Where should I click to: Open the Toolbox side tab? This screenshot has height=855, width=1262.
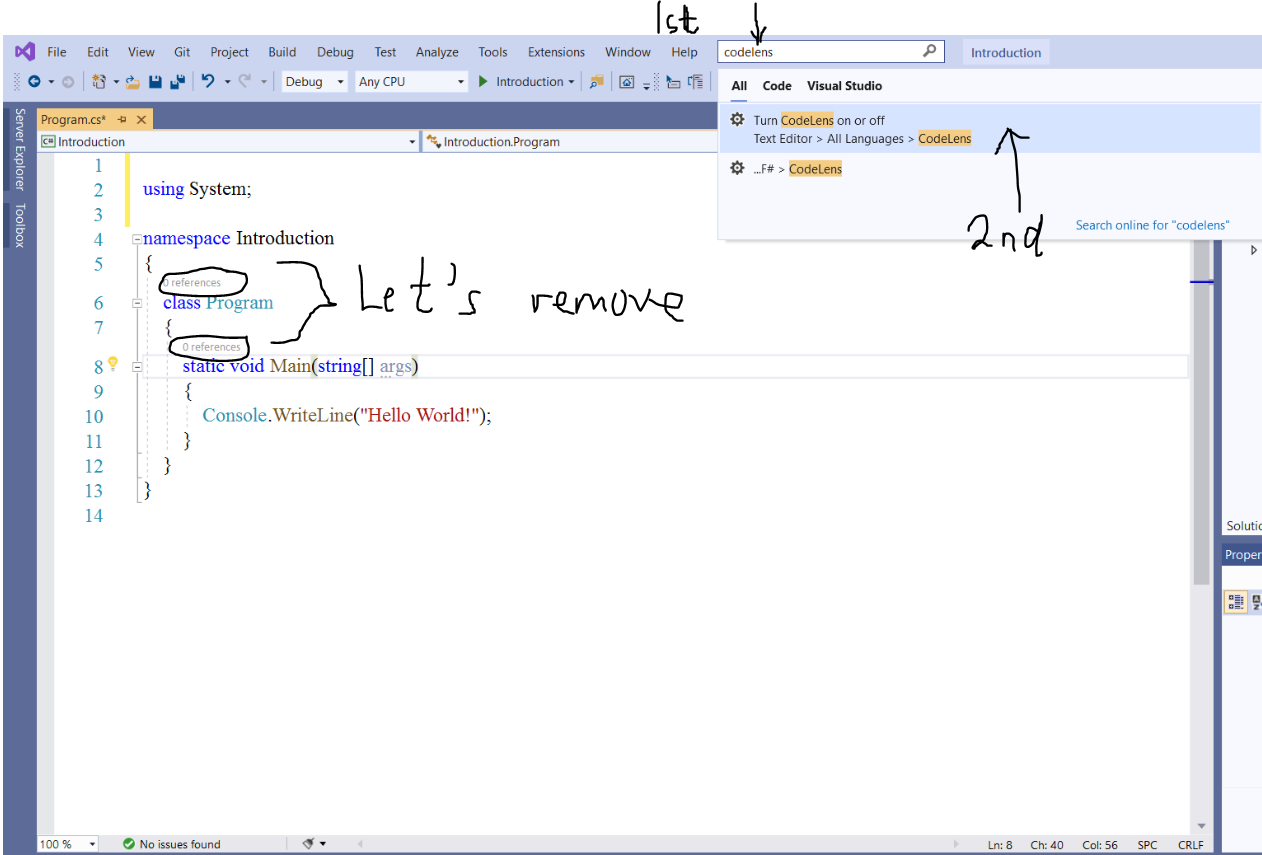[x=18, y=225]
